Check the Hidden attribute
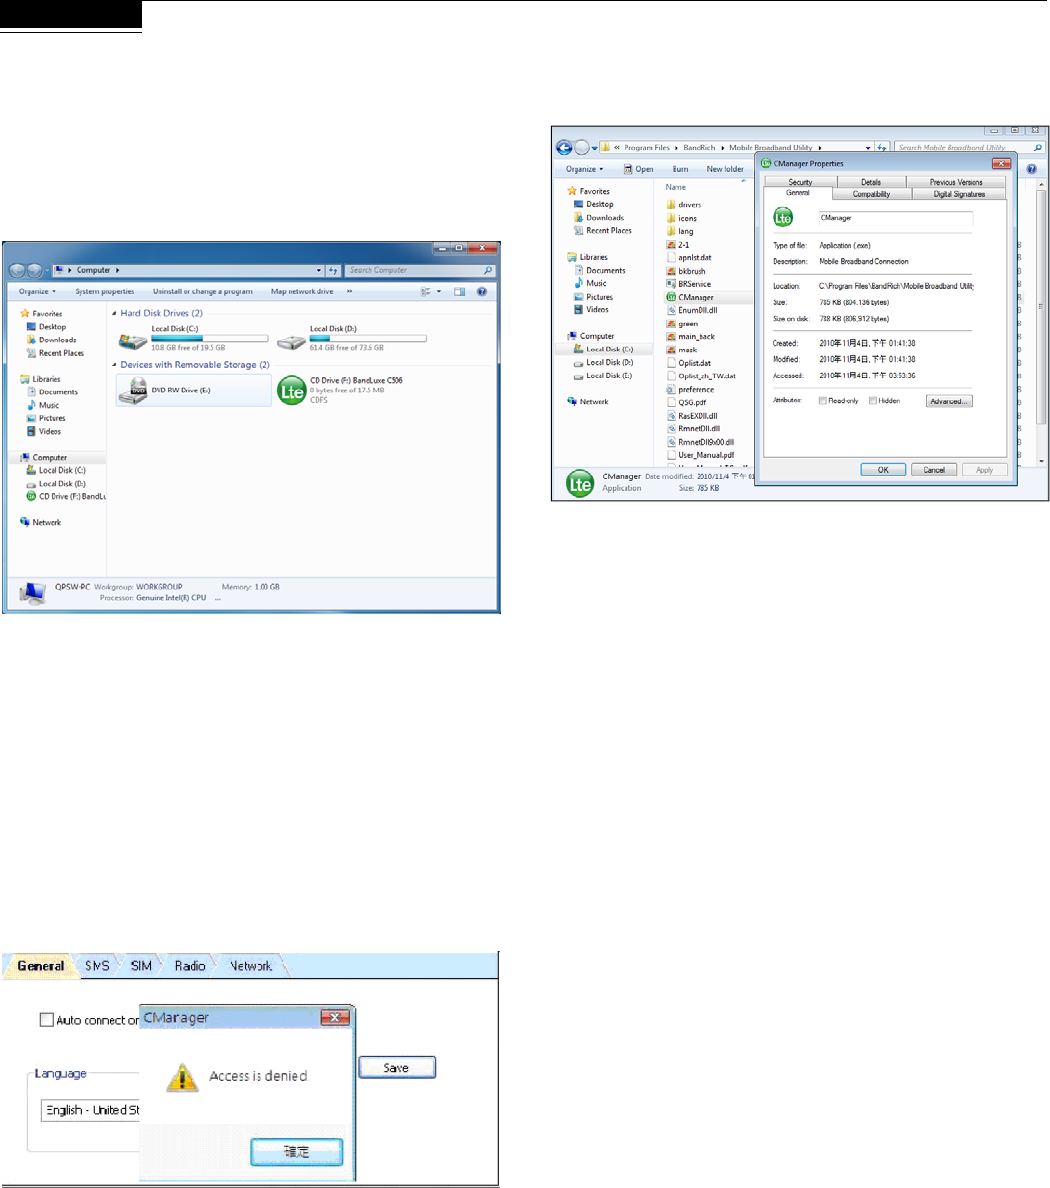 [873, 401]
